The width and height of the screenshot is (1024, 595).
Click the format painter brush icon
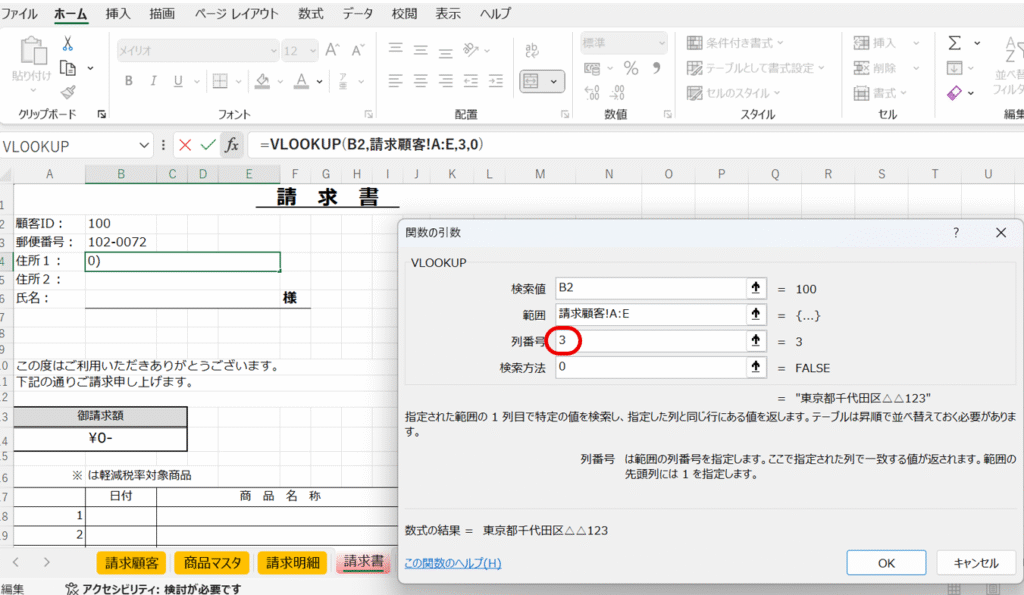(68, 91)
